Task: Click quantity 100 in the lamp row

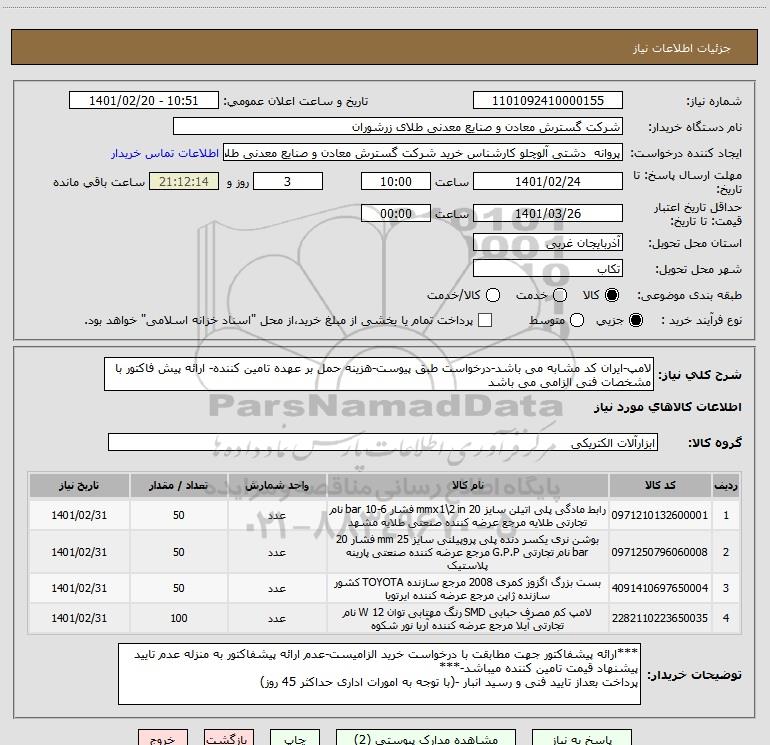Action: [179, 618]
